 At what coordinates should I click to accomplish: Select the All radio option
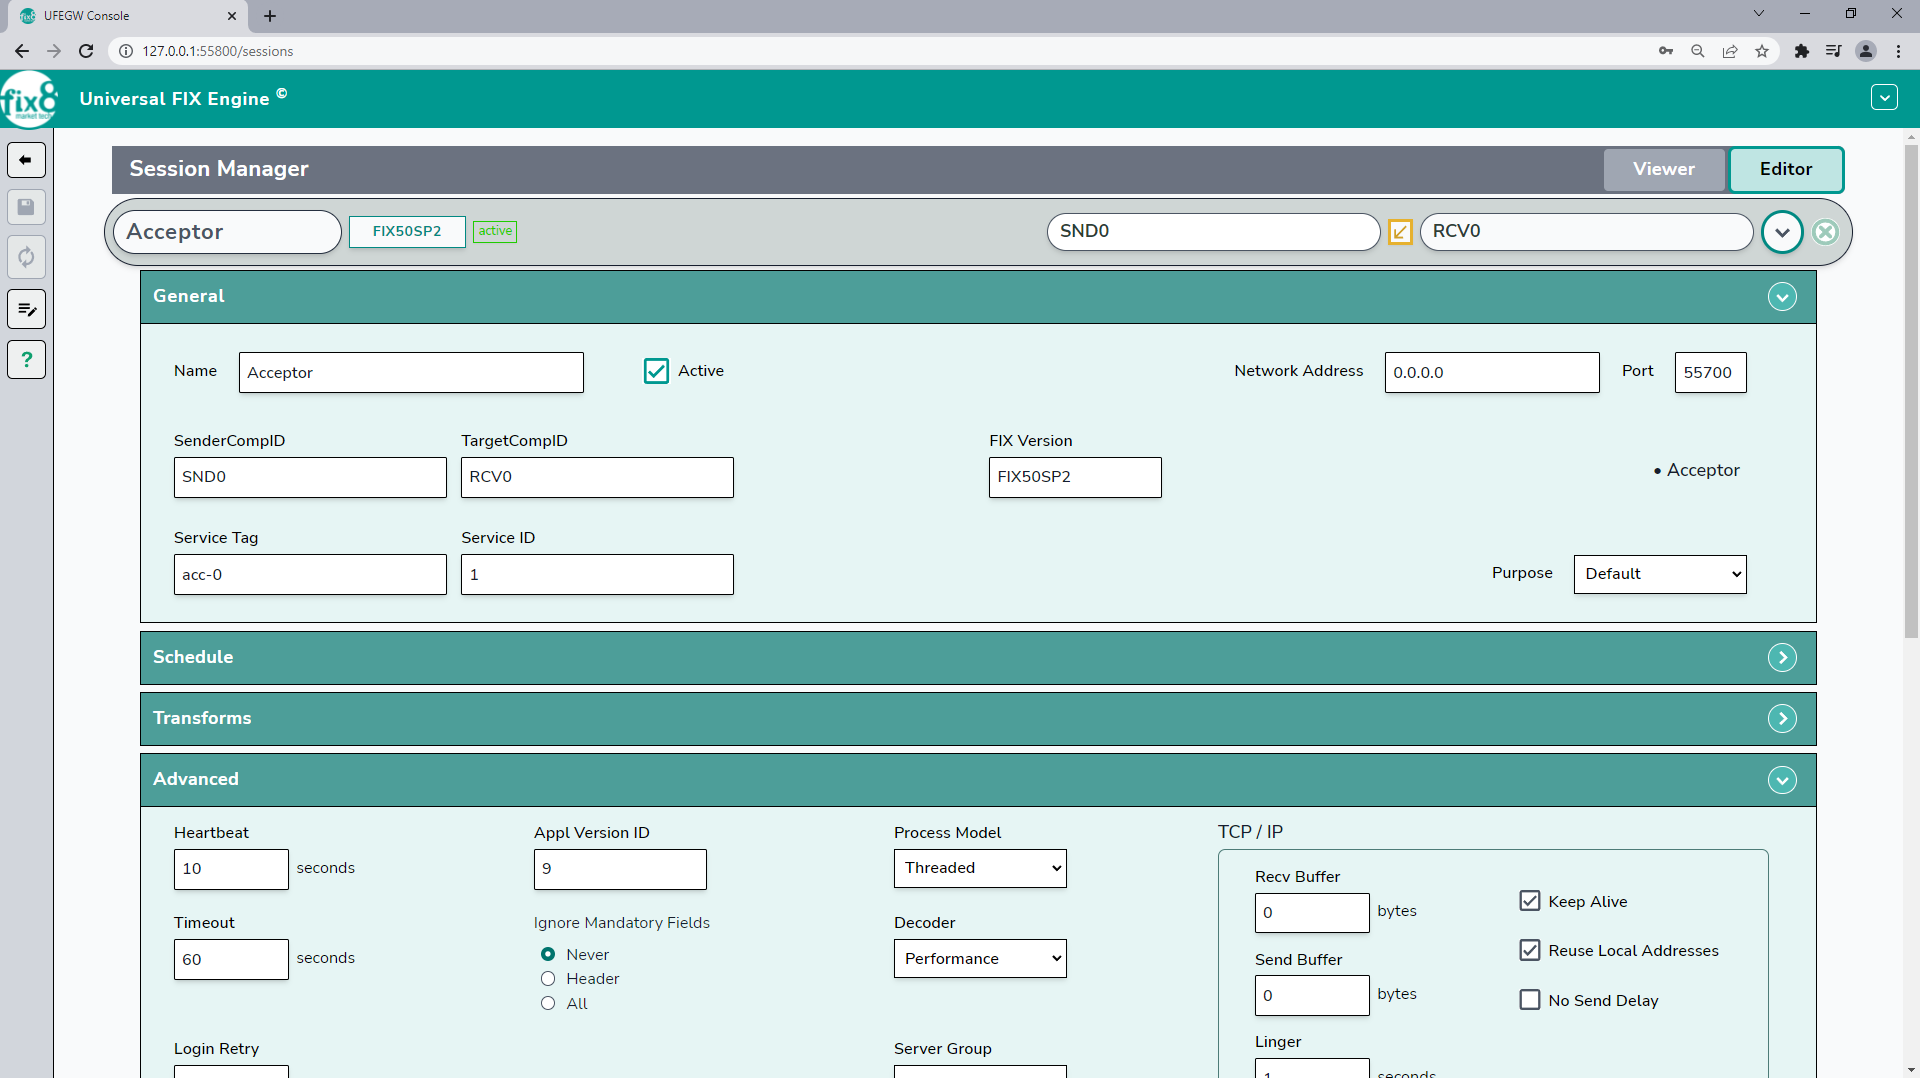[x=548, y=1003]
